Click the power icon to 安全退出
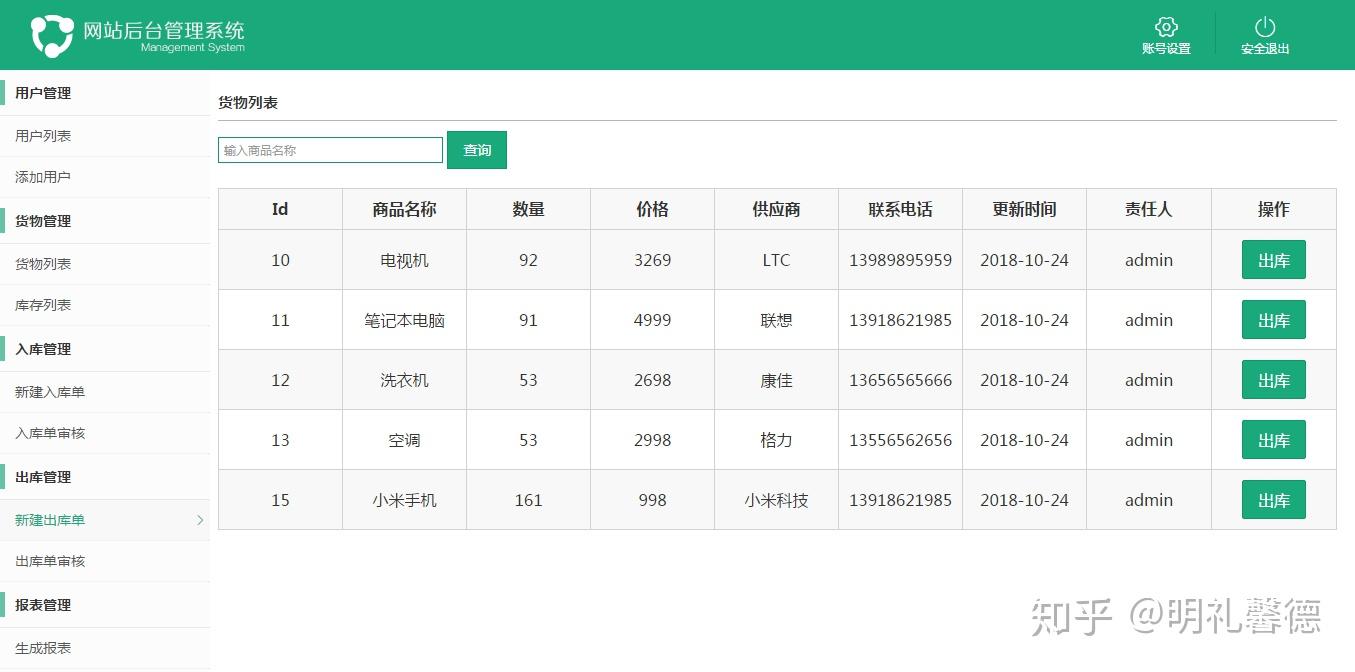Viewport: 1355px width, 672px height. click(1264, 29)
